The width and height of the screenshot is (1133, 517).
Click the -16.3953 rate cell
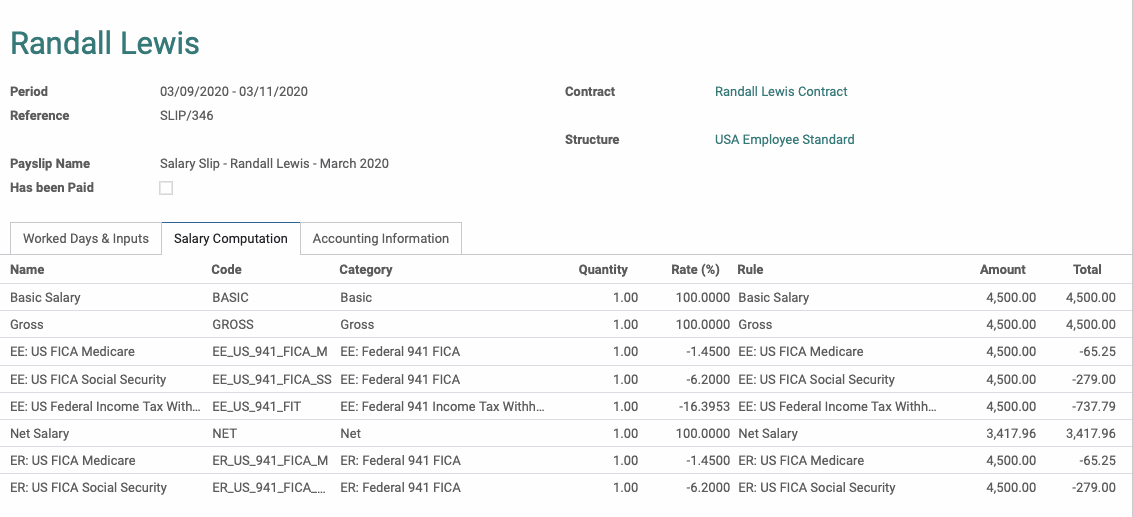(705, 406)
